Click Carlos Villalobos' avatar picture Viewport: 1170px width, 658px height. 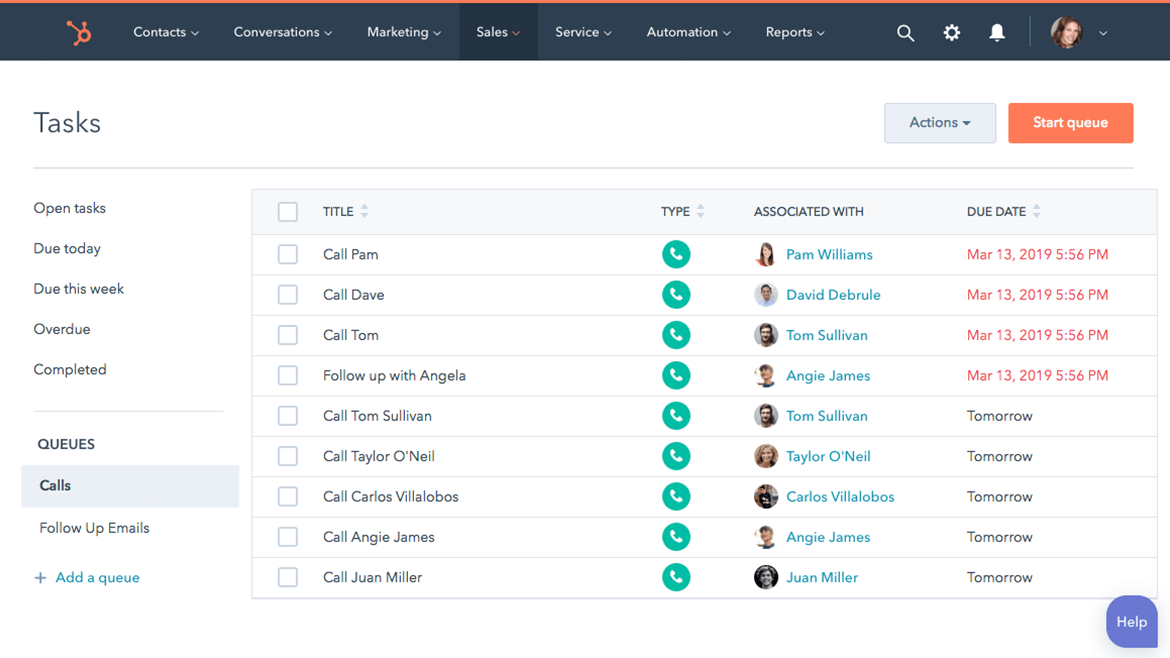(x=766, y=496)
